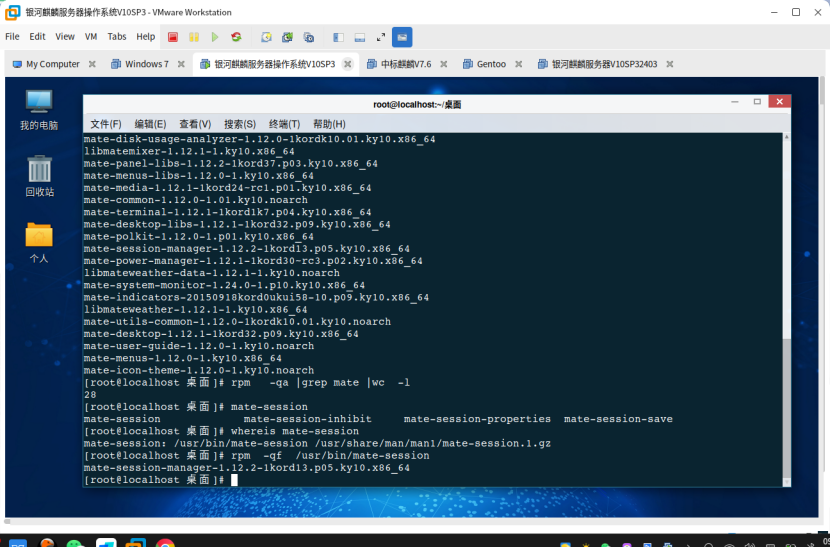Screen dimensions: 830x547
Task: Open the terminal 终端(T) menu
Action: 284,124
